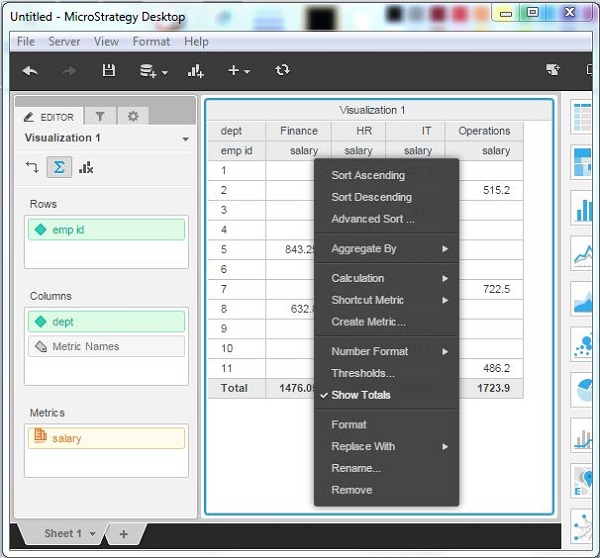Open Thresholds from context menu
The width and height of the screenshot is (600, 558).
click(x=386, y=373)
